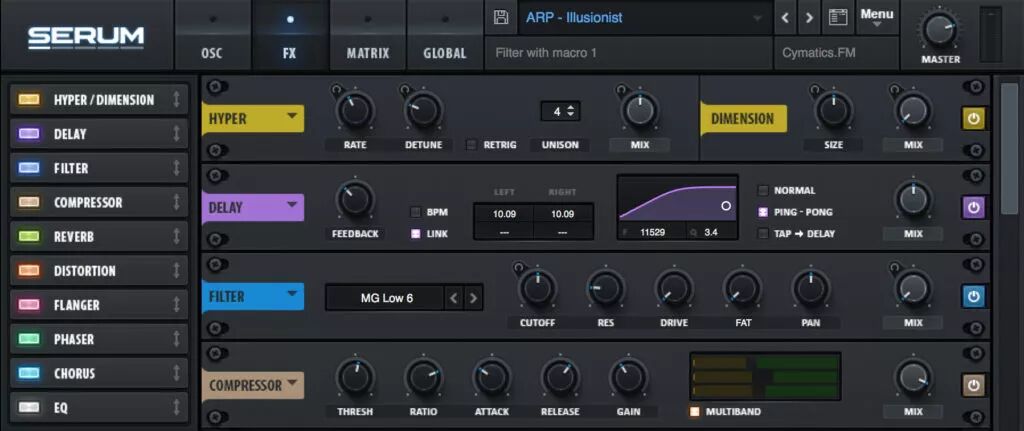
Task: Switch to the MATRIX tab
Action: tap(368, 34)
